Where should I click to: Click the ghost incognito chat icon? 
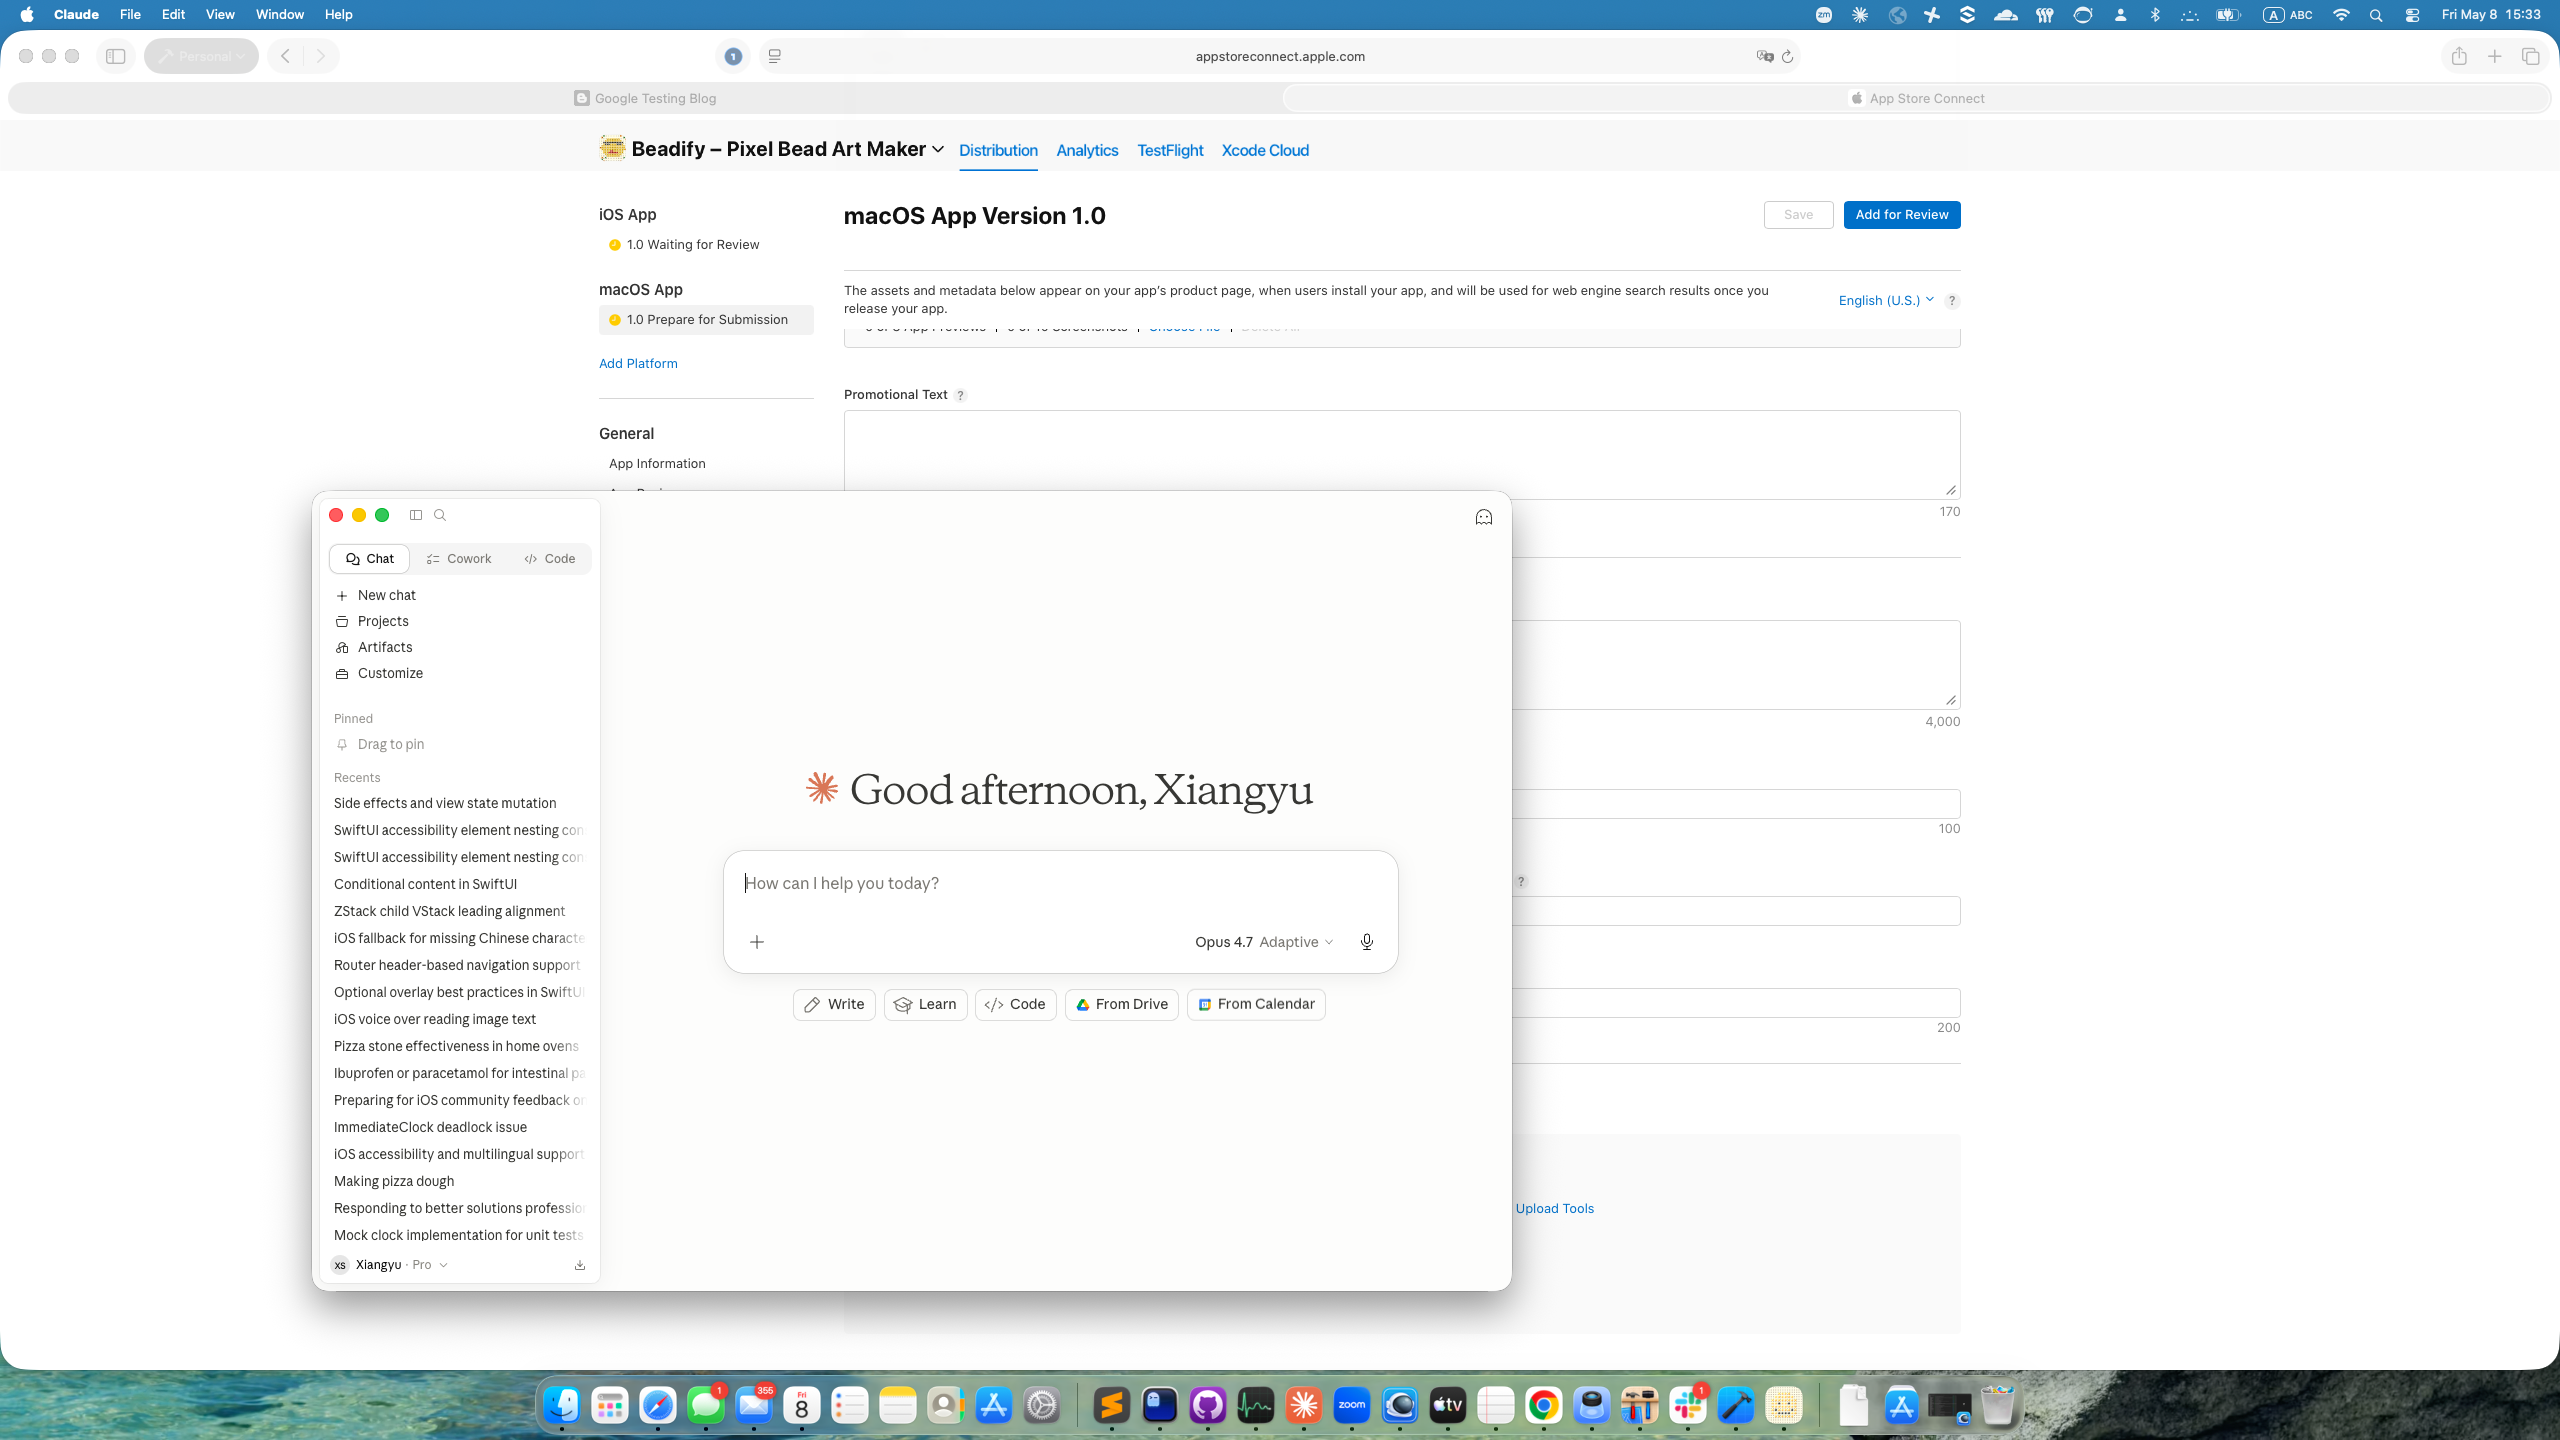pos(1484,517)
